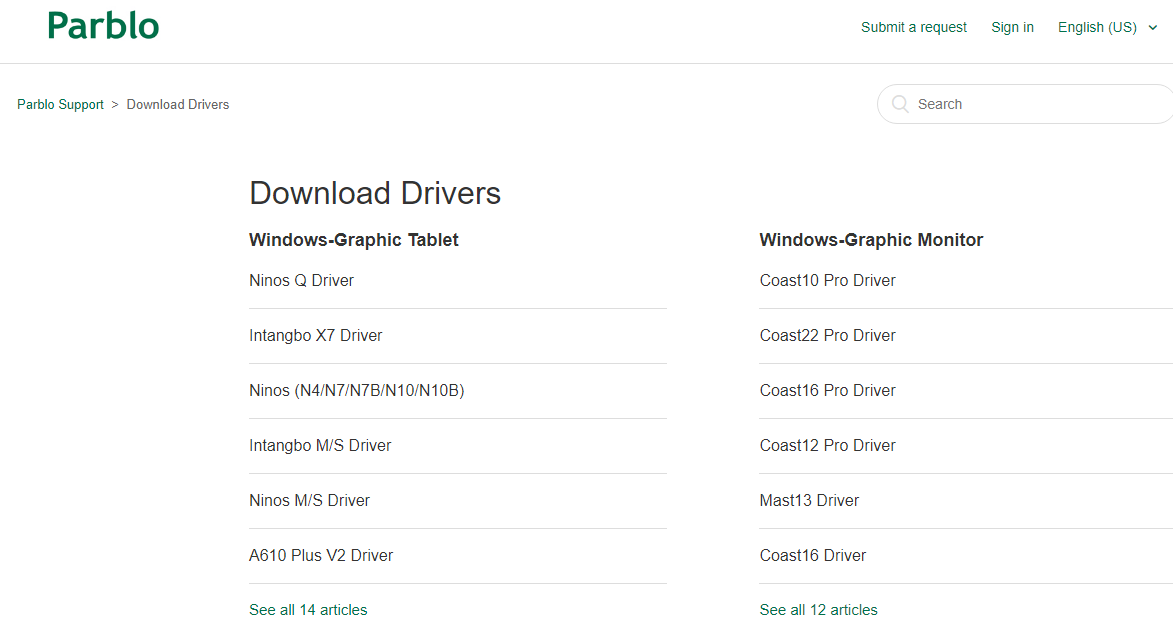Open Windows-Graphic Monitor section heading
Screen dimensions: 1173x644
[x=872, y=240]
